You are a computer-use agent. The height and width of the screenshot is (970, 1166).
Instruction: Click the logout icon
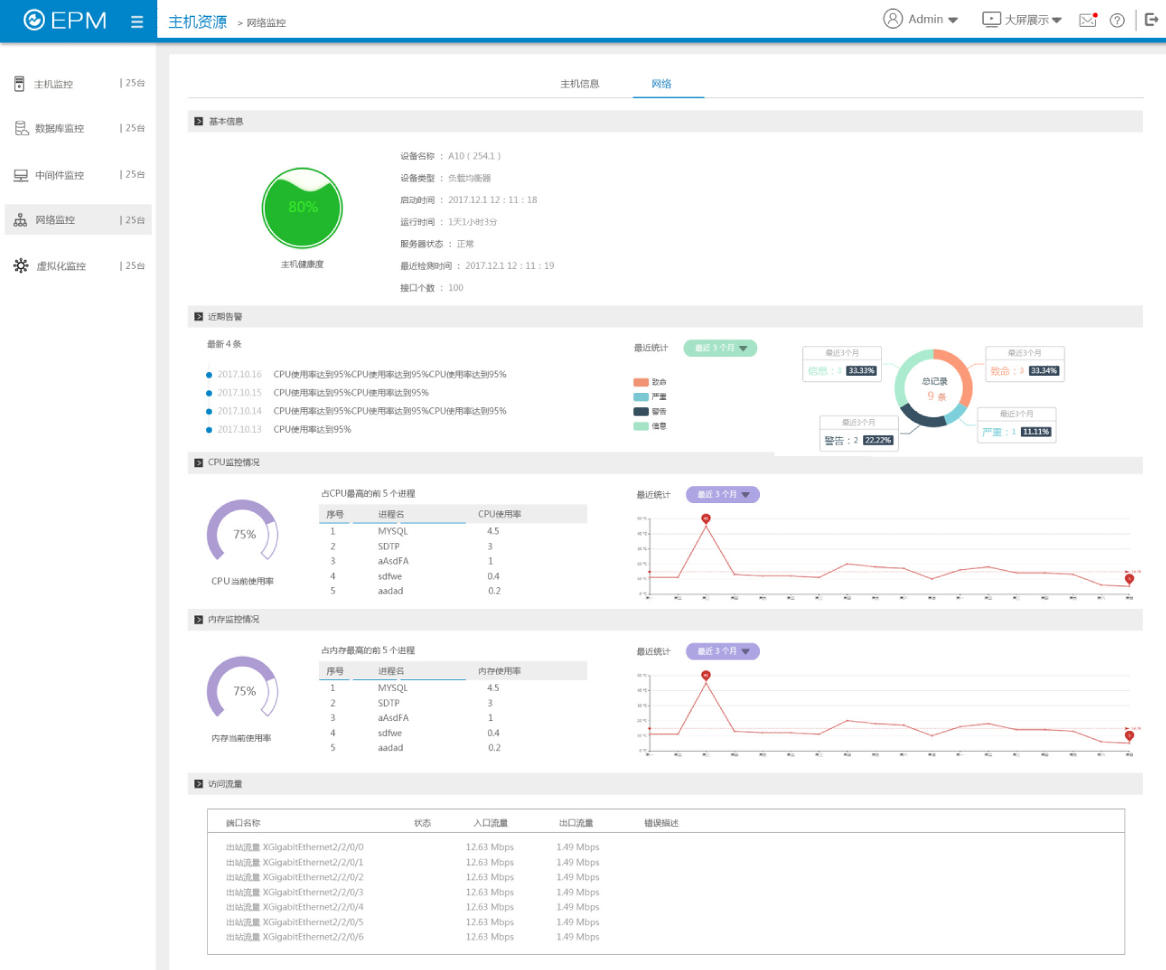[1151, 19]
